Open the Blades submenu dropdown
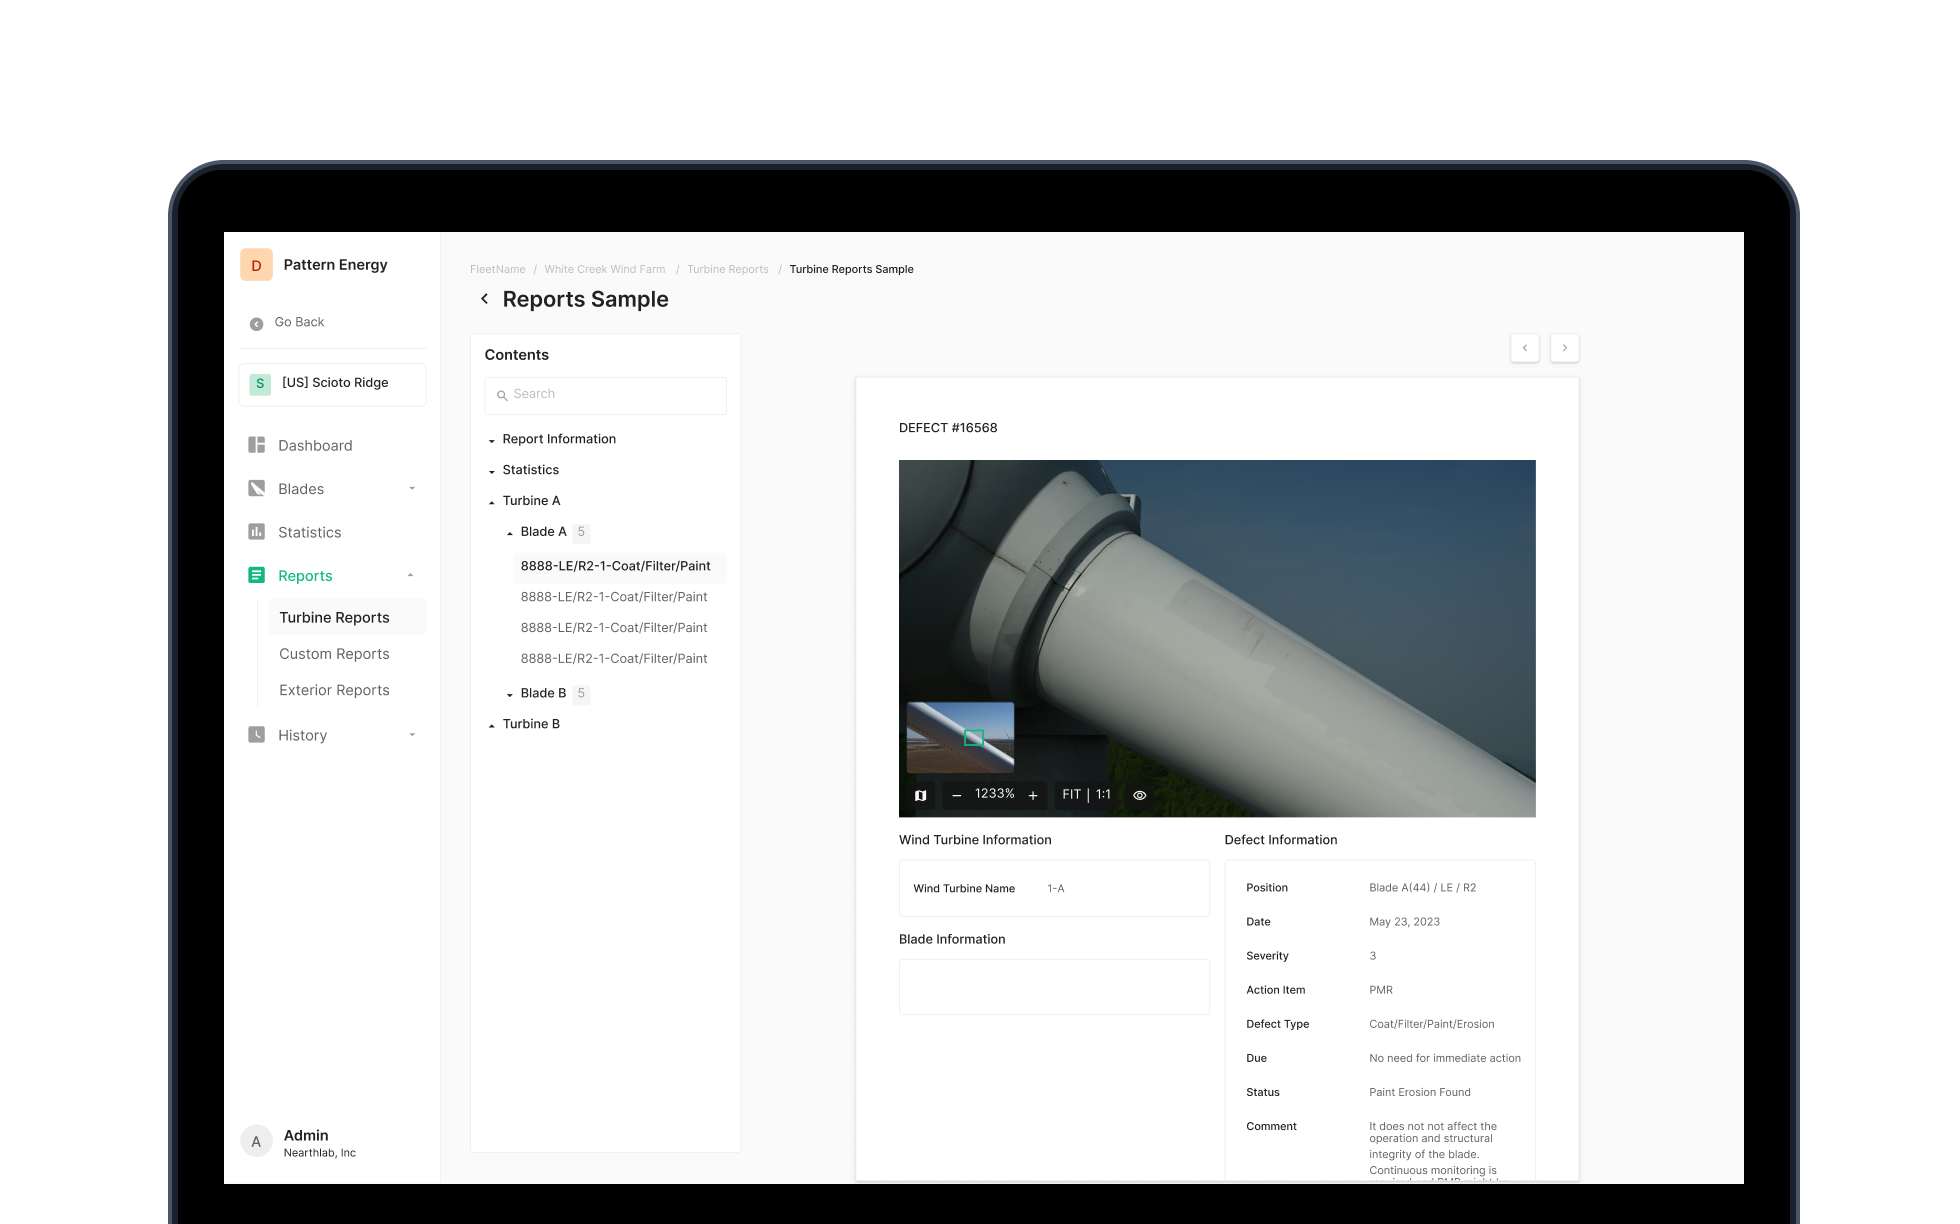The height and width of the screenshot is (1224, 1960). click(x=411, y=488)
